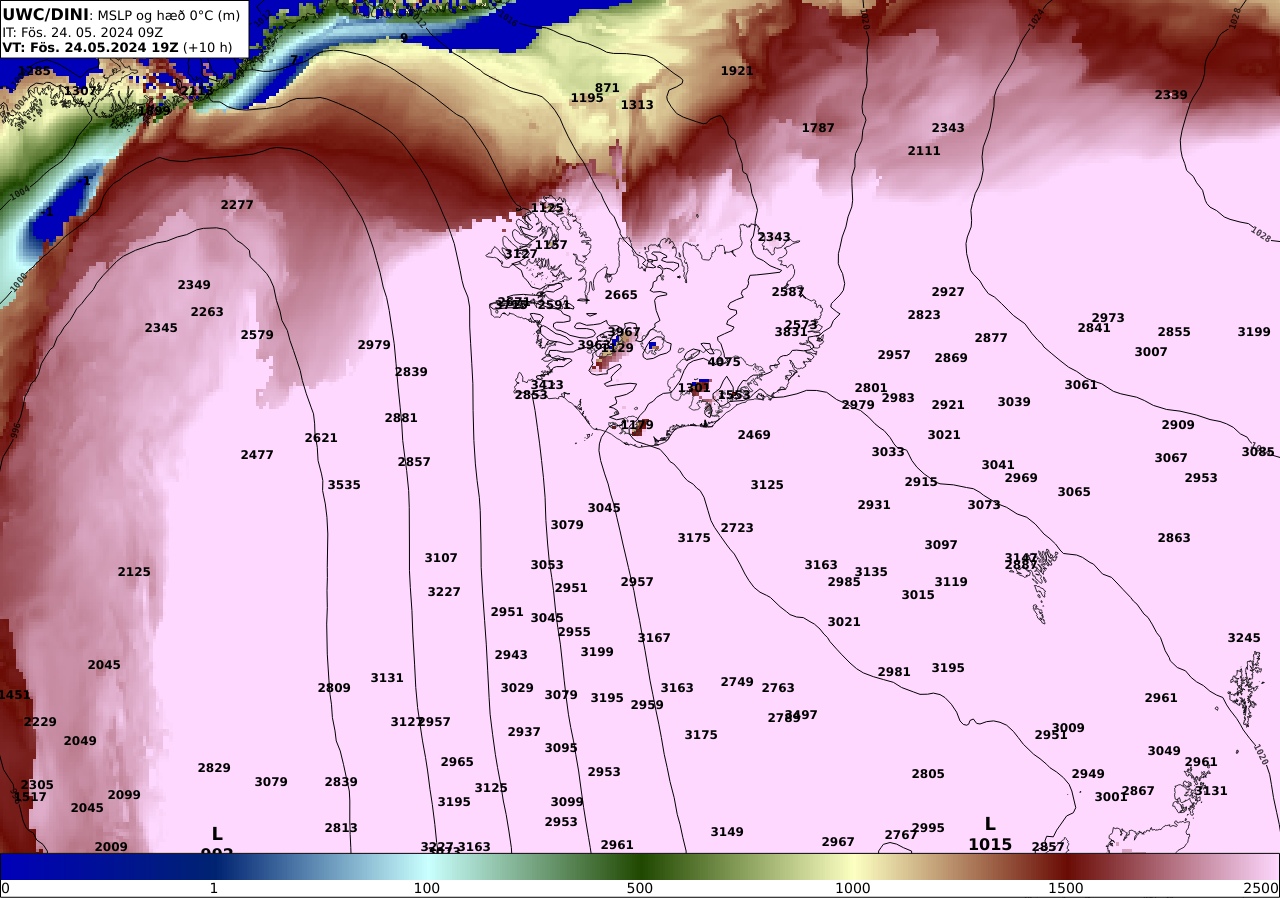The image size is (1280, 898).
Task: Select the 3085 height value
Action: (x=1258, y=452)
